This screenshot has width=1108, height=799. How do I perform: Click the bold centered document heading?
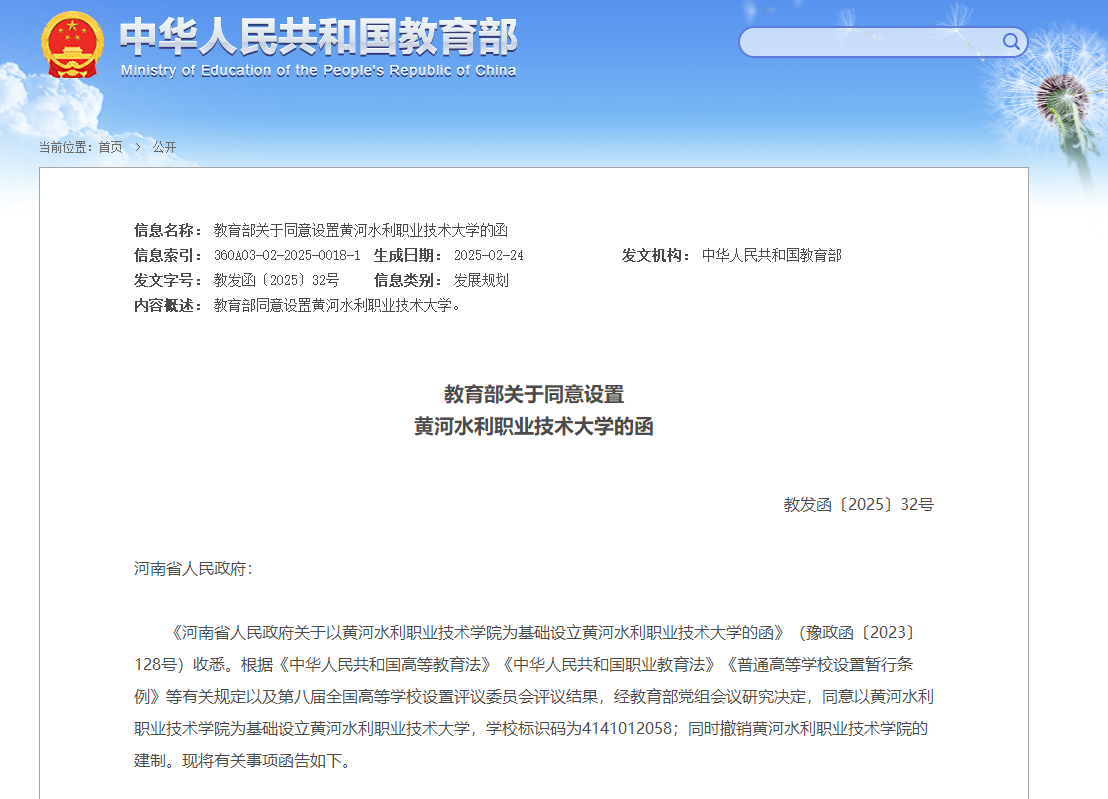point(533,410)
